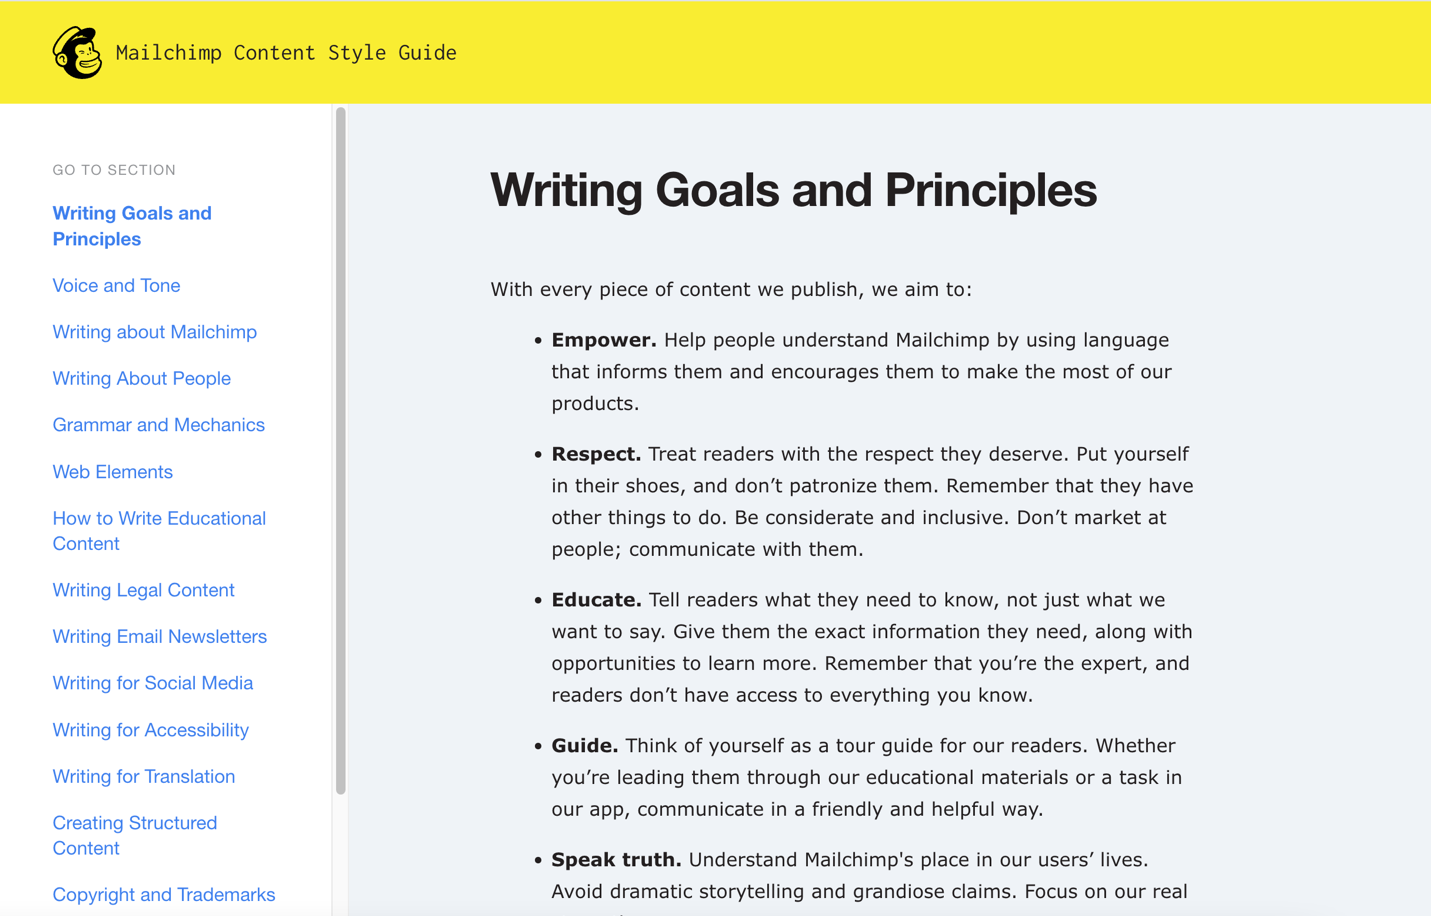Open the Writing for Translation section
Viewport: 1431px width, 916px height.
point(143,776)
